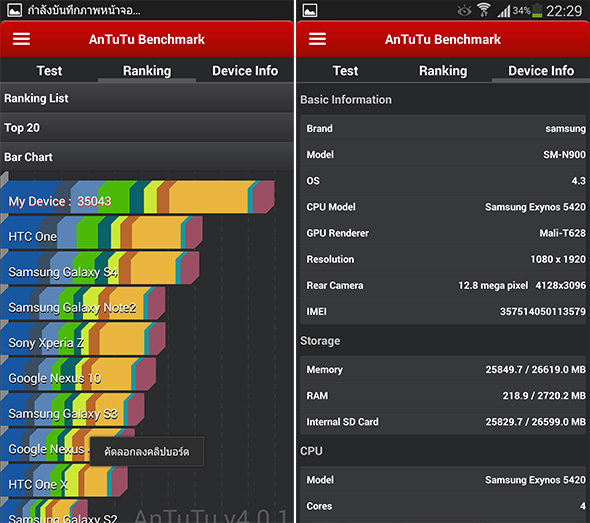This screenshot has height=523, width=590.
Task: Select the My Device 35043 score bar
Action: (x=137, y=197)
